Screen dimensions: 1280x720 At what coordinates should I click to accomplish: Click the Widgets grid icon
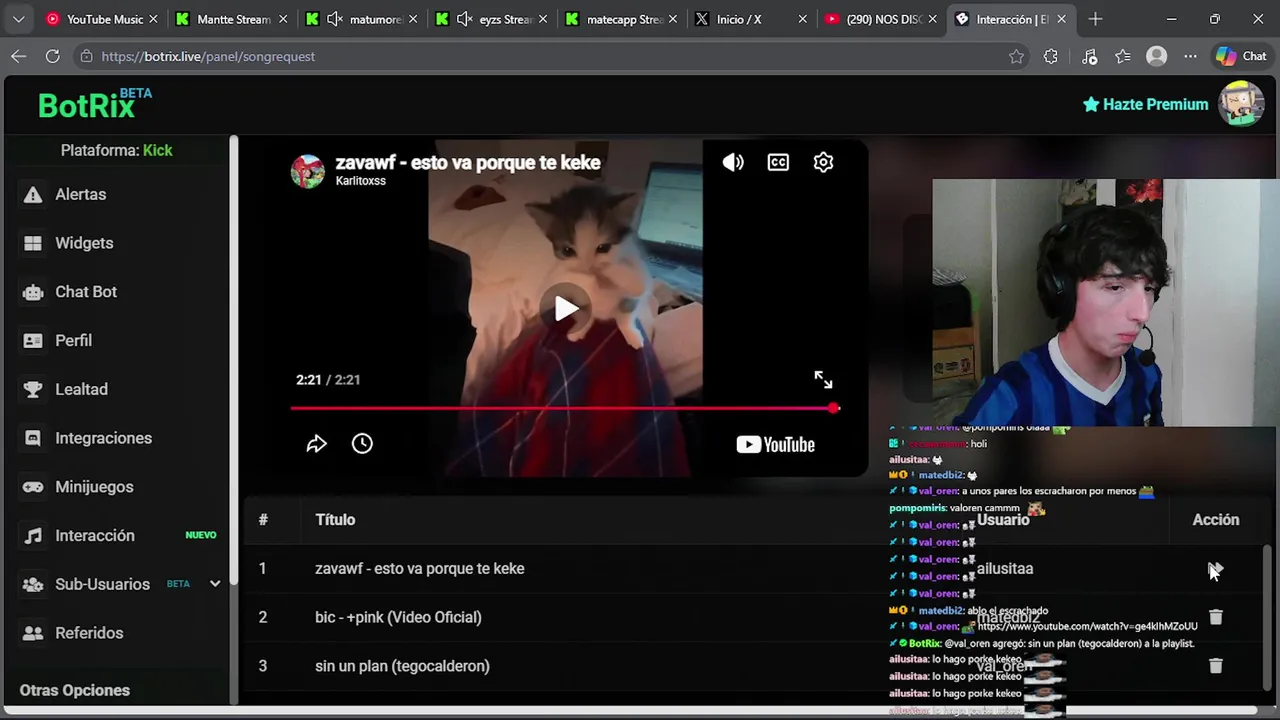click(x=33, y=243)
